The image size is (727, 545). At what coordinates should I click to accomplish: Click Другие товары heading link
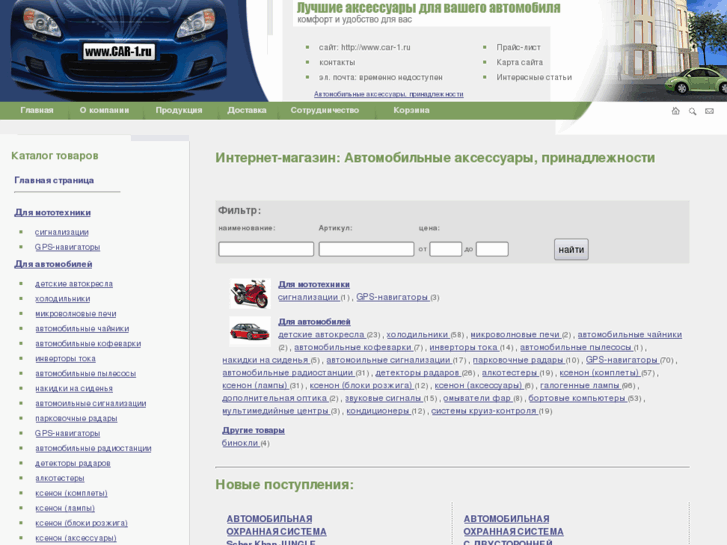(253, 430)
